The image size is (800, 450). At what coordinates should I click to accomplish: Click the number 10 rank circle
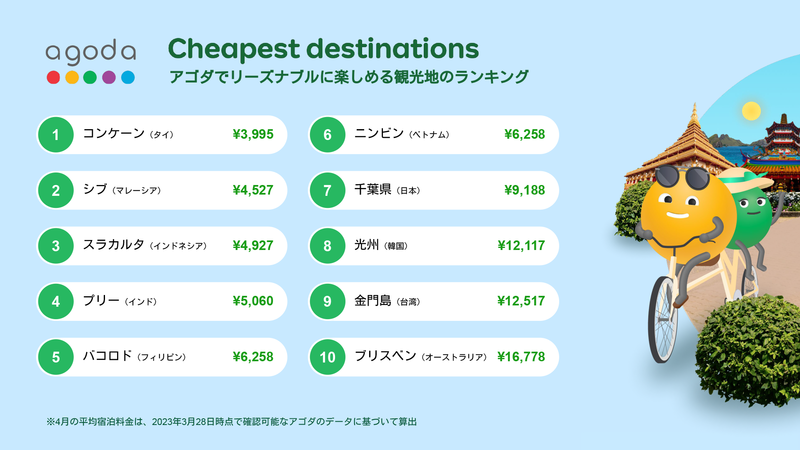pos(327,357)
